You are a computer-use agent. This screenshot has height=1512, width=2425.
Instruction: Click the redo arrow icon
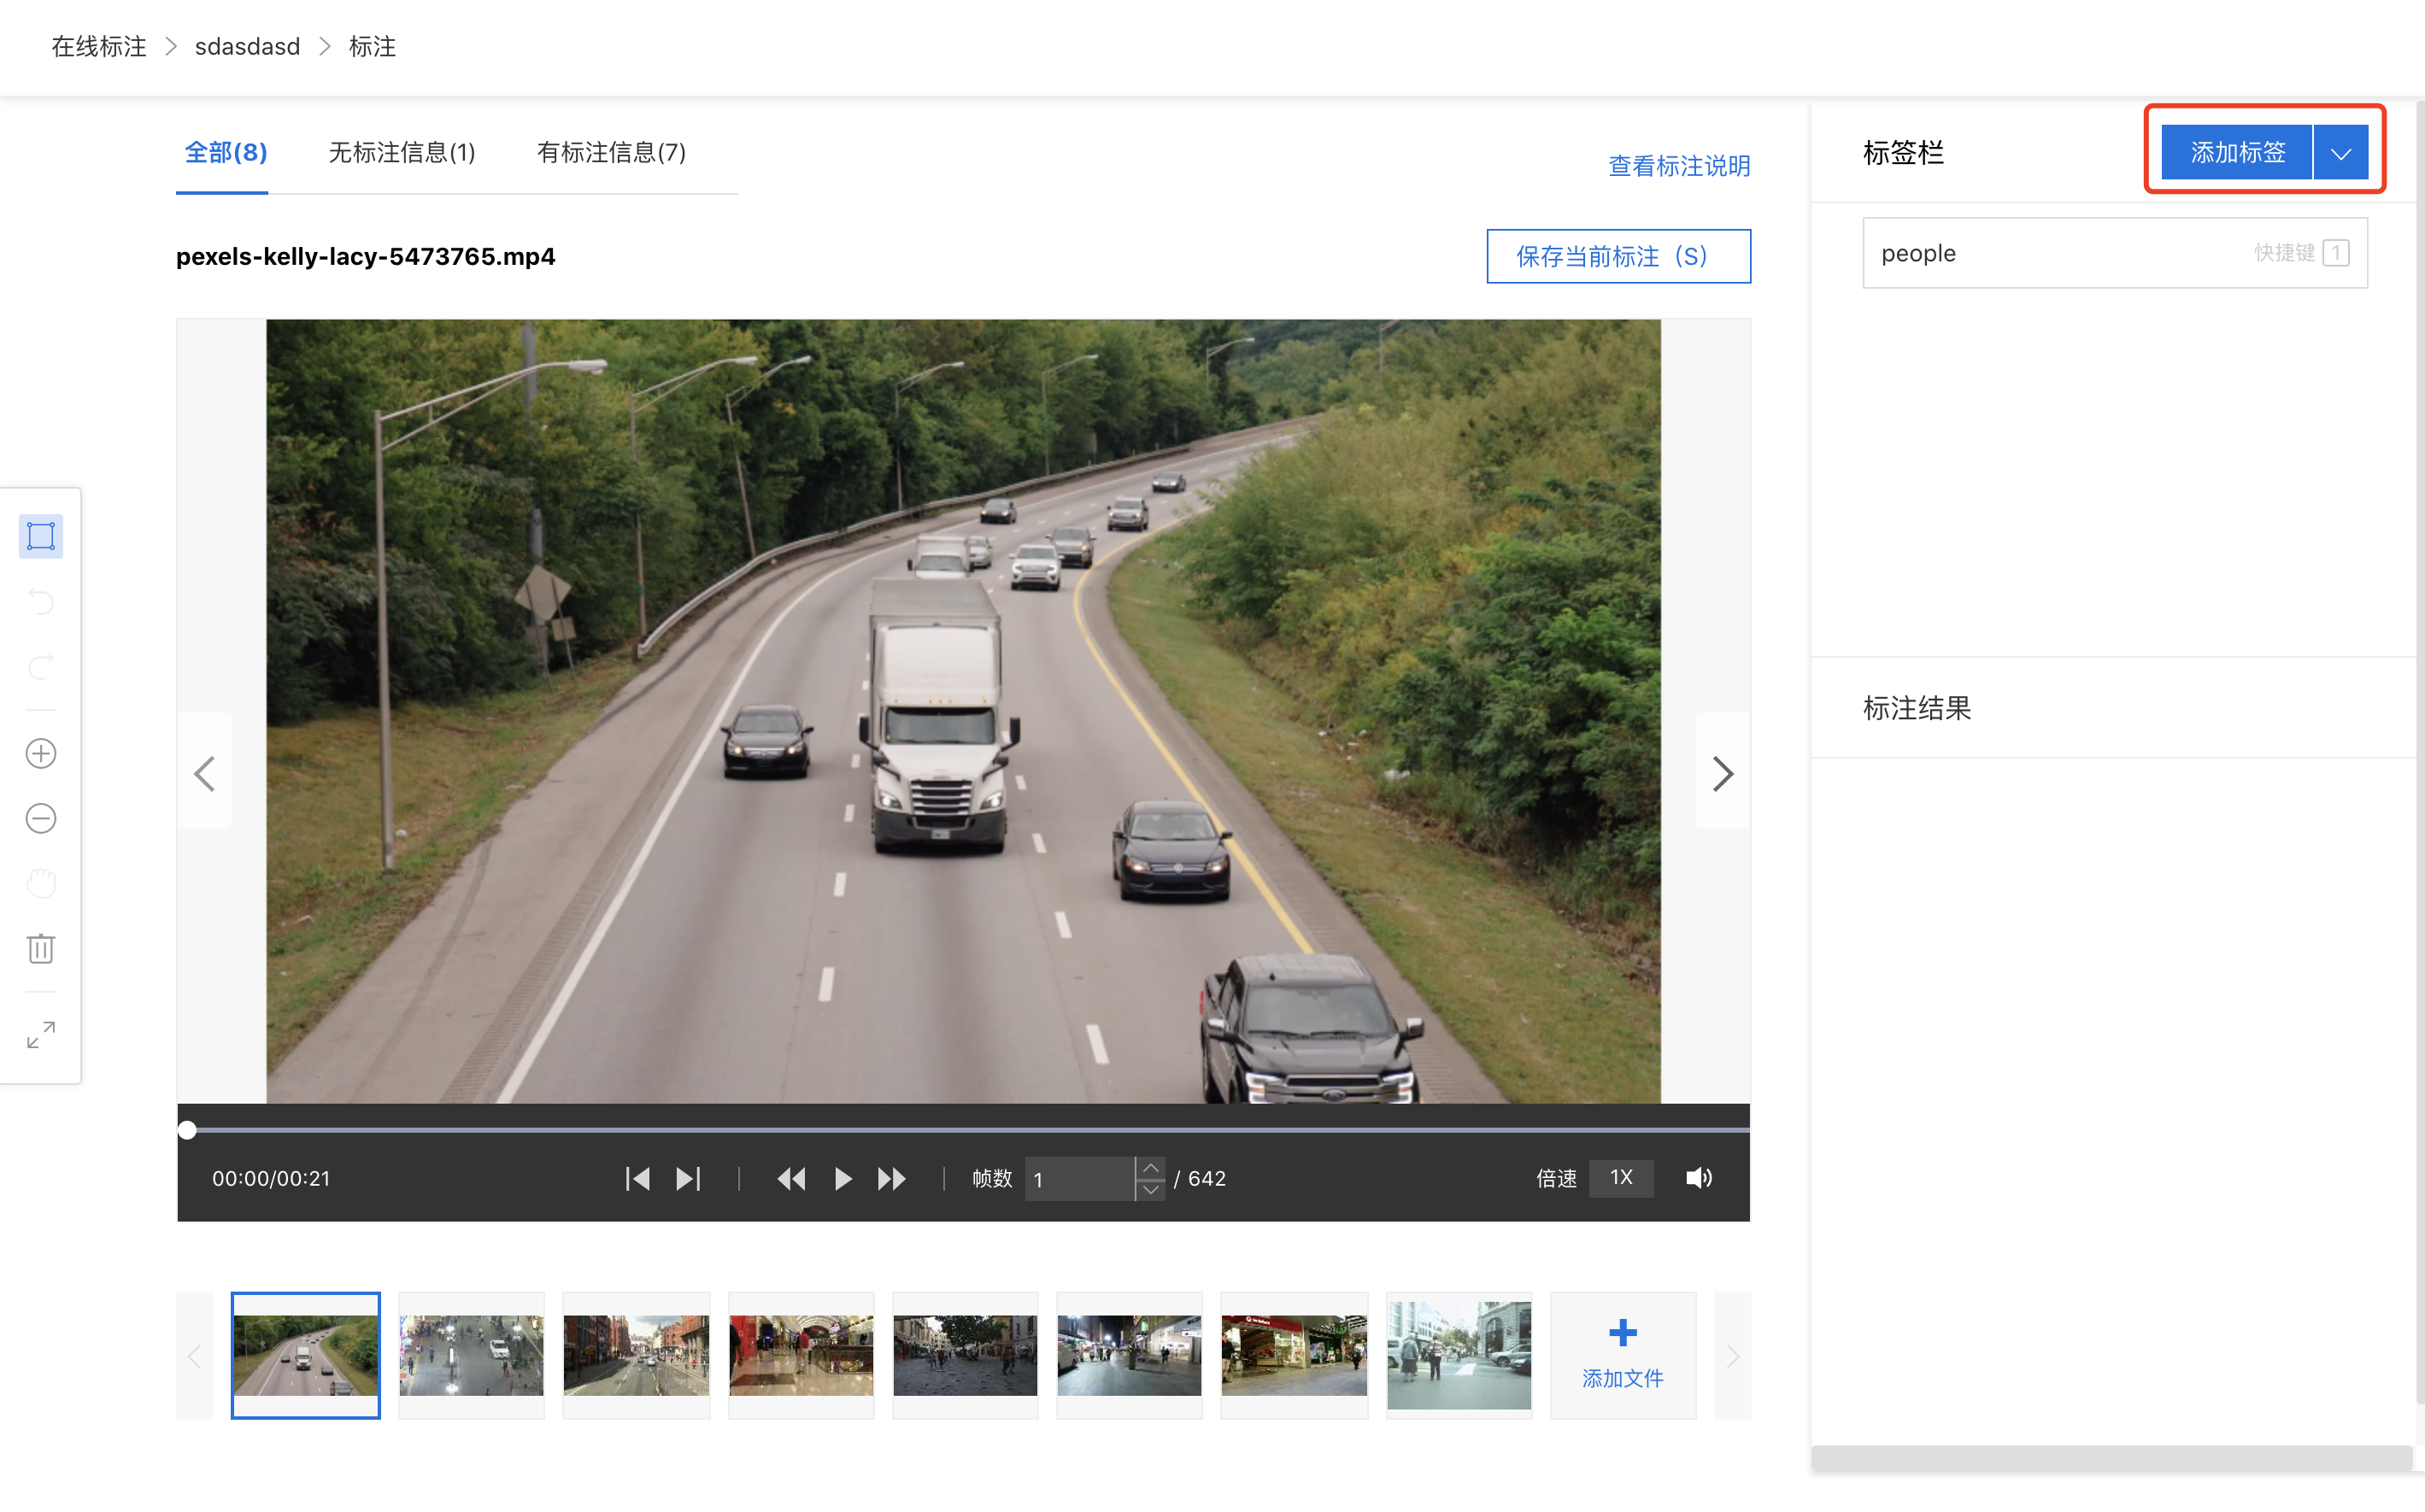[x=41, y=667]
